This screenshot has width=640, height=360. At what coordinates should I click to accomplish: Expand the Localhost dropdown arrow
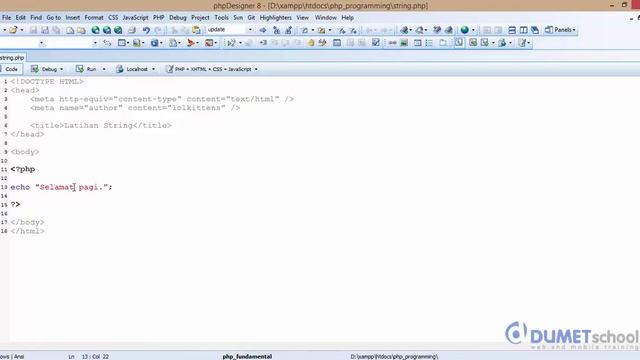153,69
